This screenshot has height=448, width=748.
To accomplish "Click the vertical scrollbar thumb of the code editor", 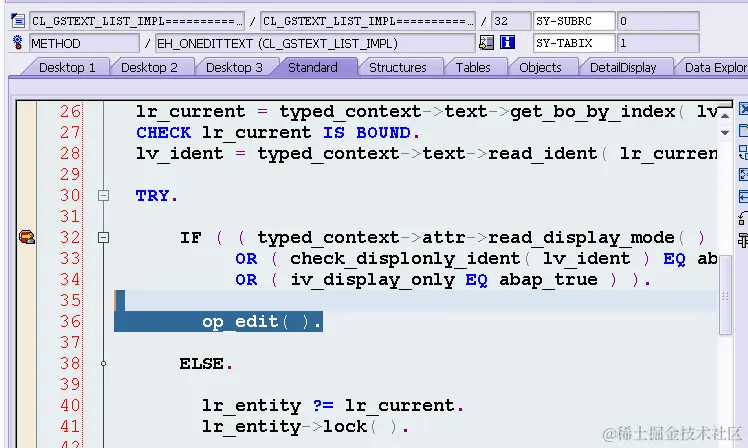I will (x=725, y=295).
